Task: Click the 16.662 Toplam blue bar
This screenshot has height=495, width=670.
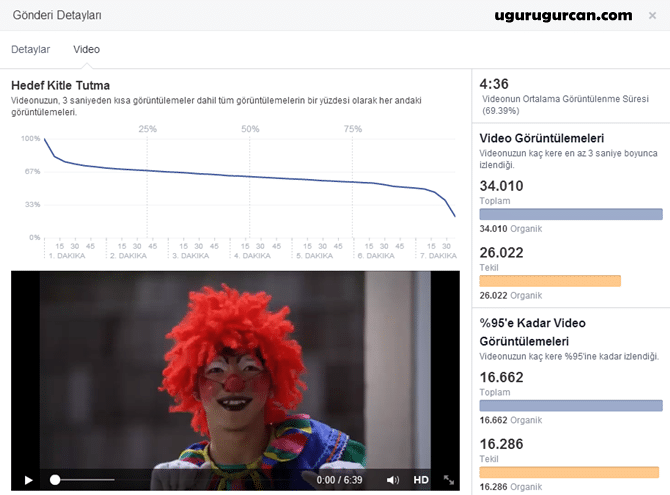Action: 571,406
